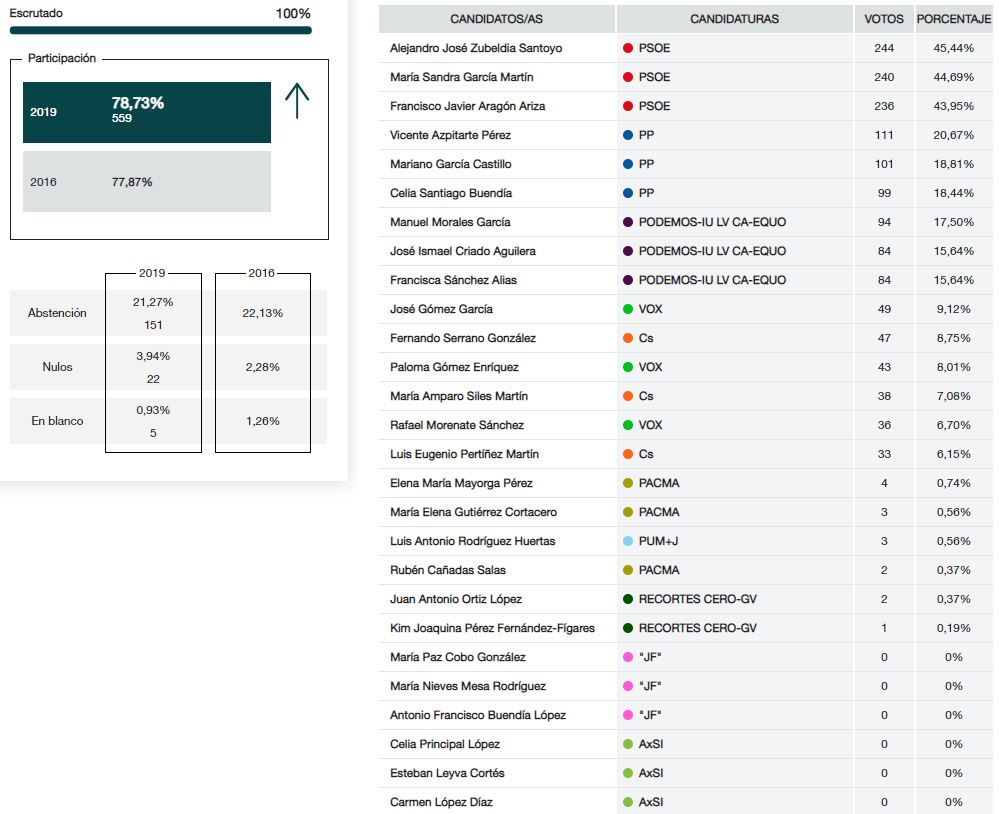Click the light green AxSI dot for Carmen López

pos(628,802)
